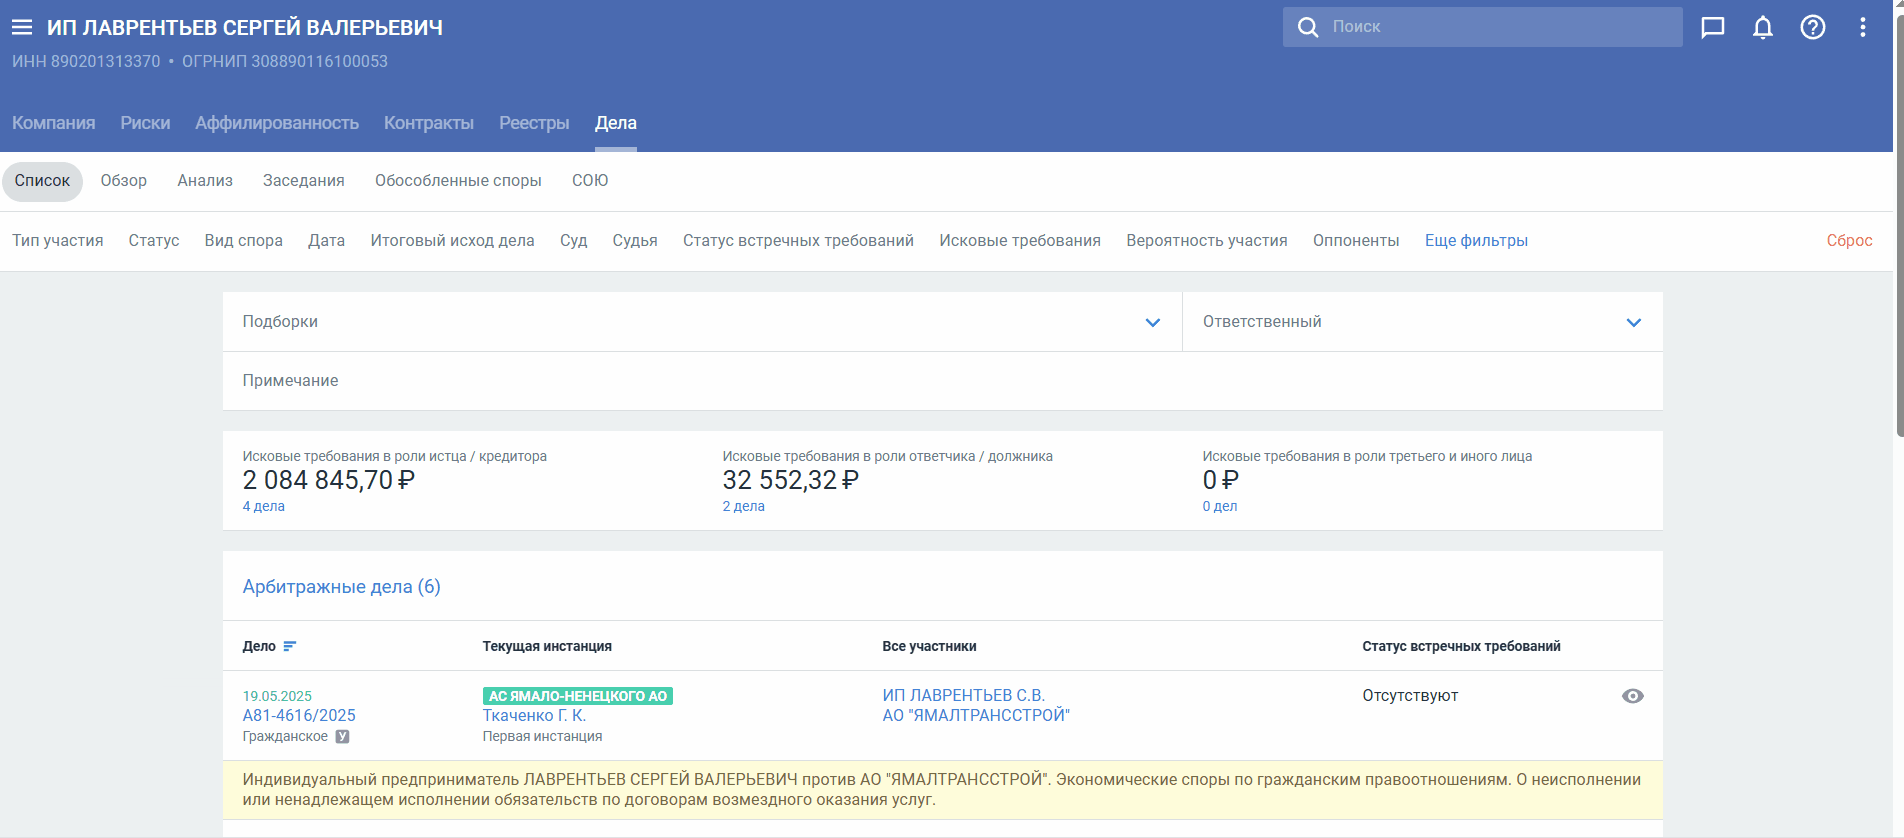Switch to the Заседания sub-tab

coord(303,181)
